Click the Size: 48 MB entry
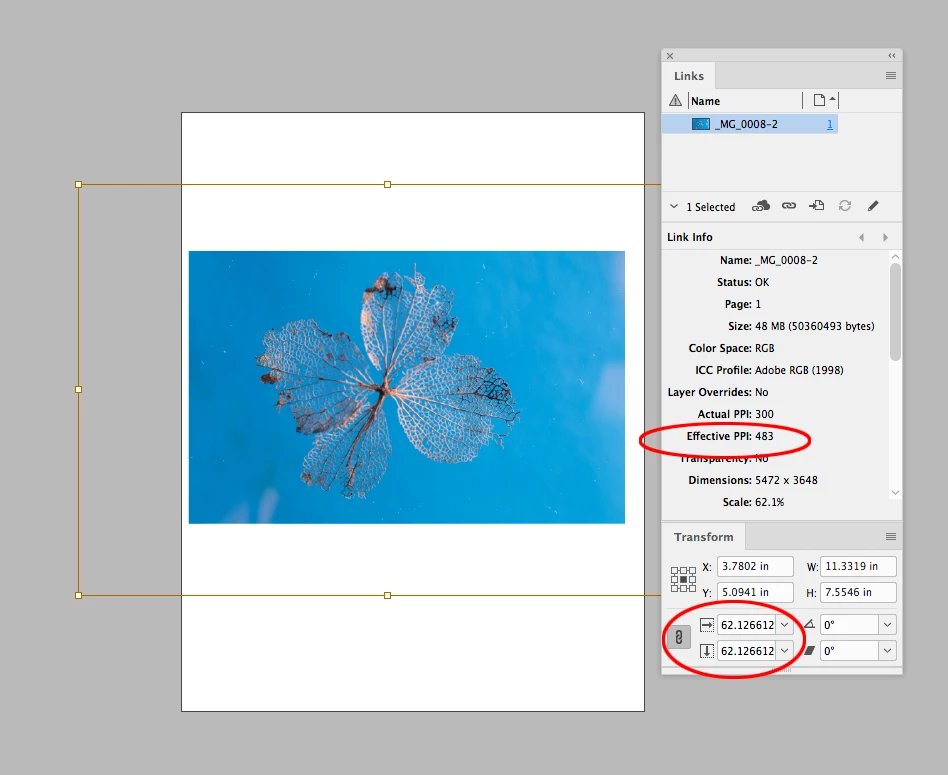Screen dimensions: 948x775 (801, 326)
